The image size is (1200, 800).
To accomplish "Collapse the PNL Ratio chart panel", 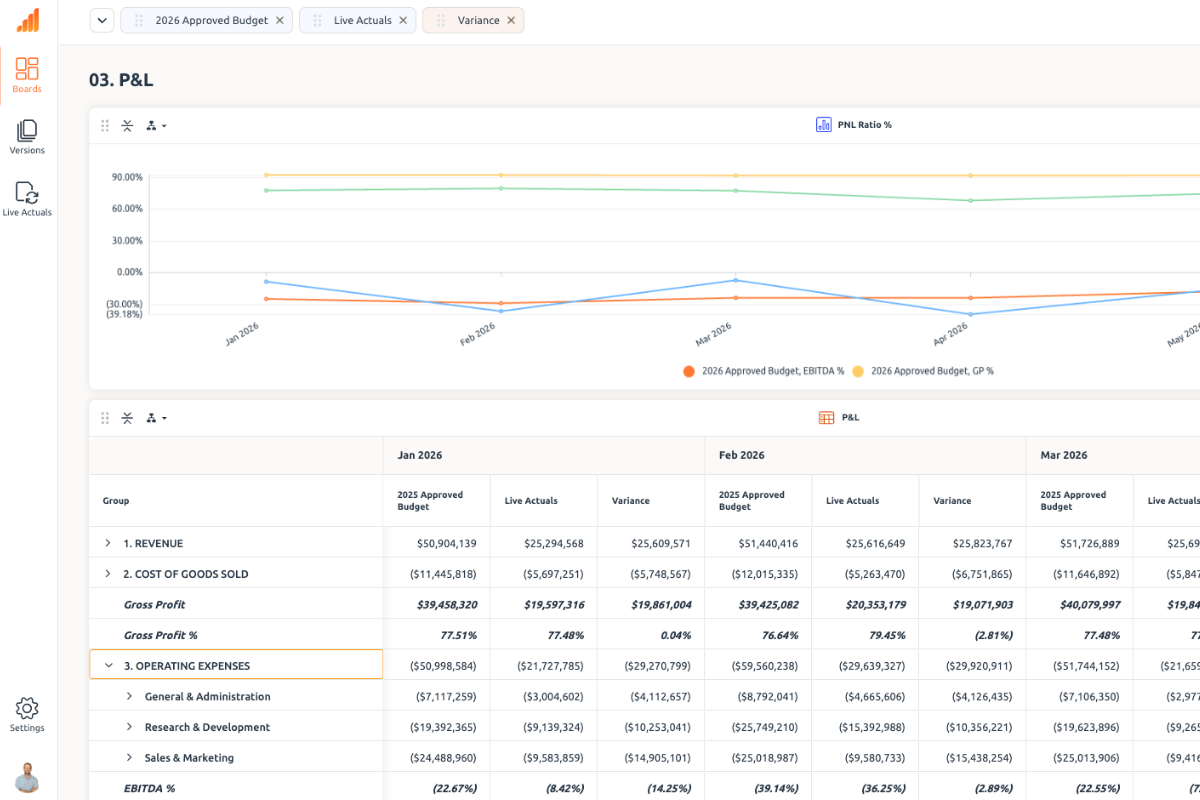I will (127, 126).
